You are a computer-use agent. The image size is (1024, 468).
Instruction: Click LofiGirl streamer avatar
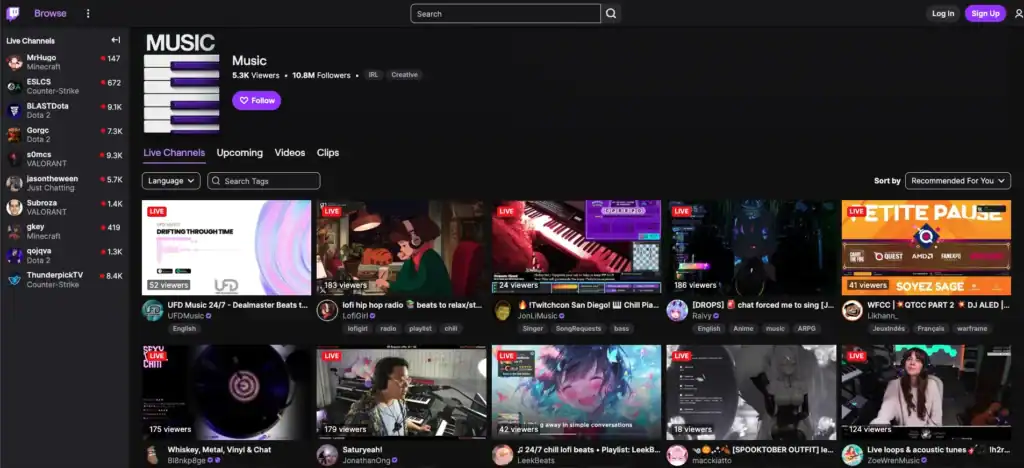point(327,310)
